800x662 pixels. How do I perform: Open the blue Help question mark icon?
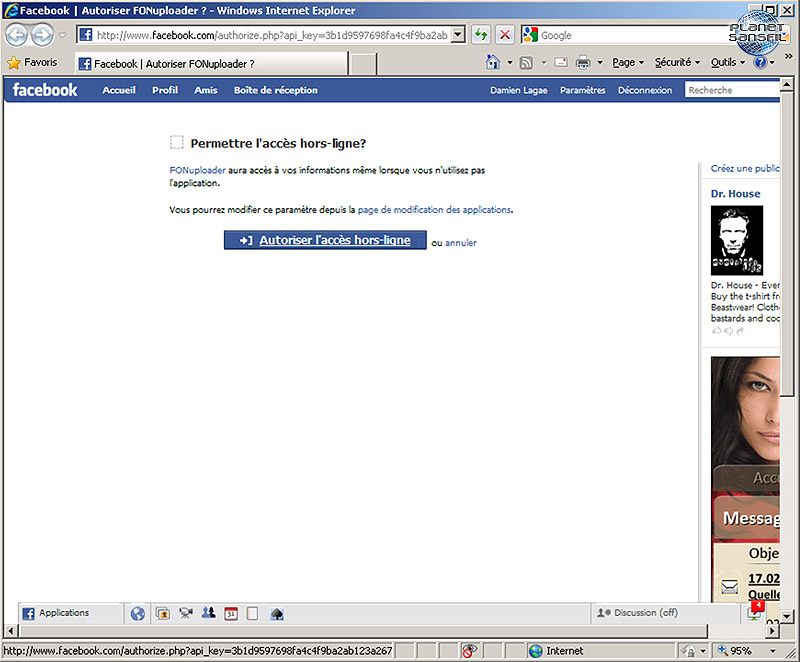click(x=760, y=62)
